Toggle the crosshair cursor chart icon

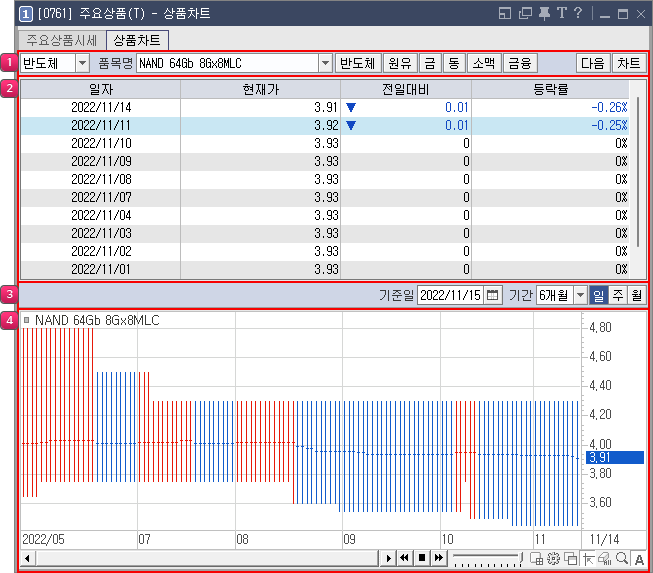588,558
